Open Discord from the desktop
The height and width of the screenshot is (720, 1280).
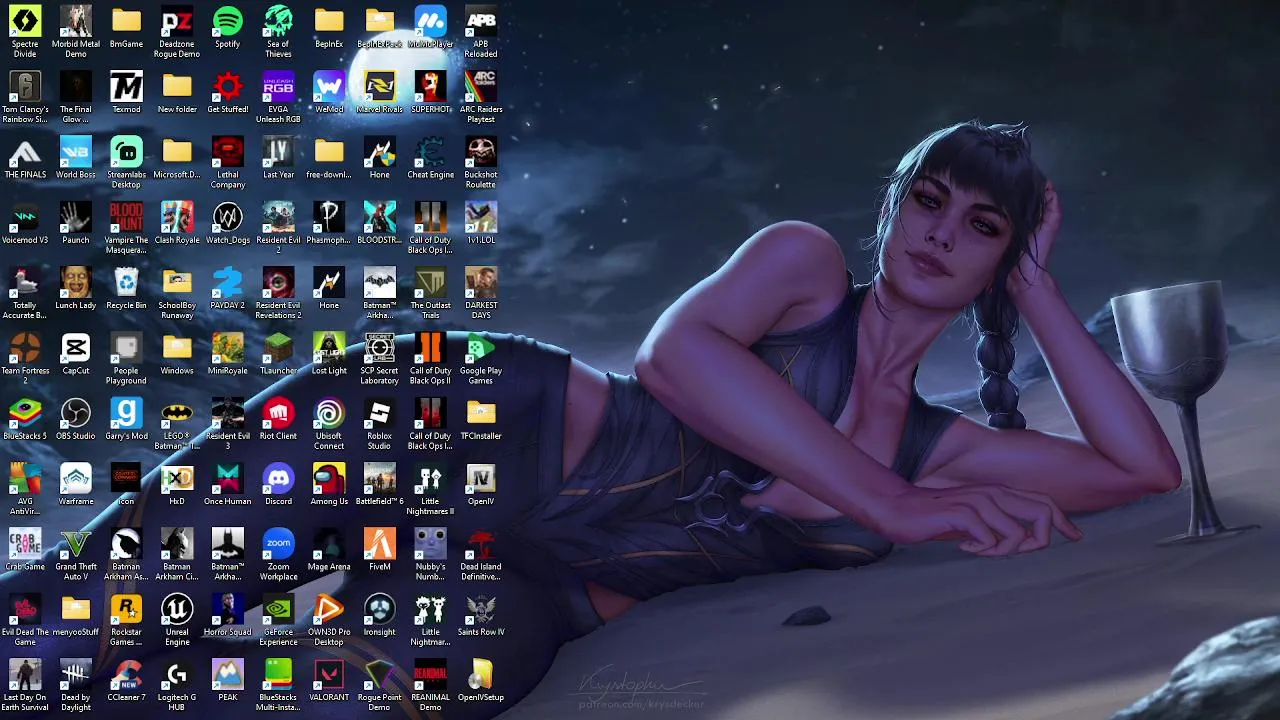(x=278, y=478)
